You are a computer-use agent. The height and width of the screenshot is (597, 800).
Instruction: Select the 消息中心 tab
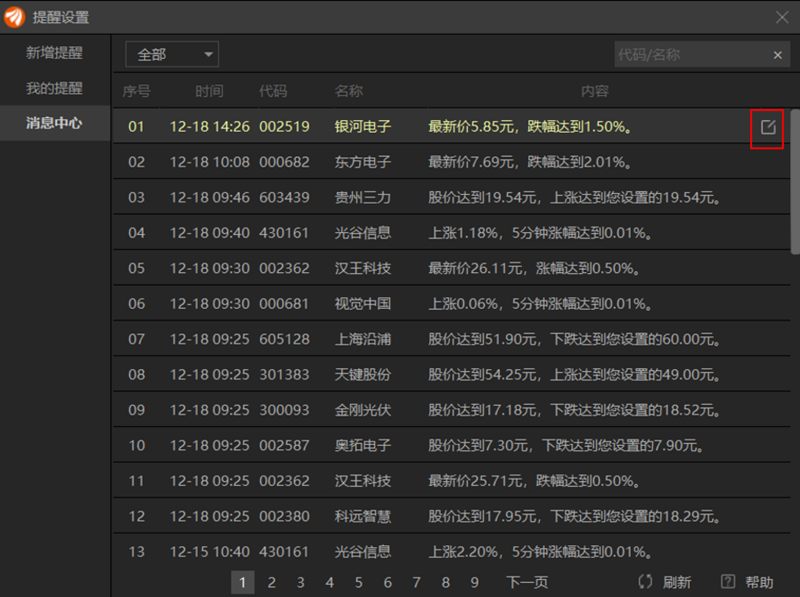coord(54,123)
